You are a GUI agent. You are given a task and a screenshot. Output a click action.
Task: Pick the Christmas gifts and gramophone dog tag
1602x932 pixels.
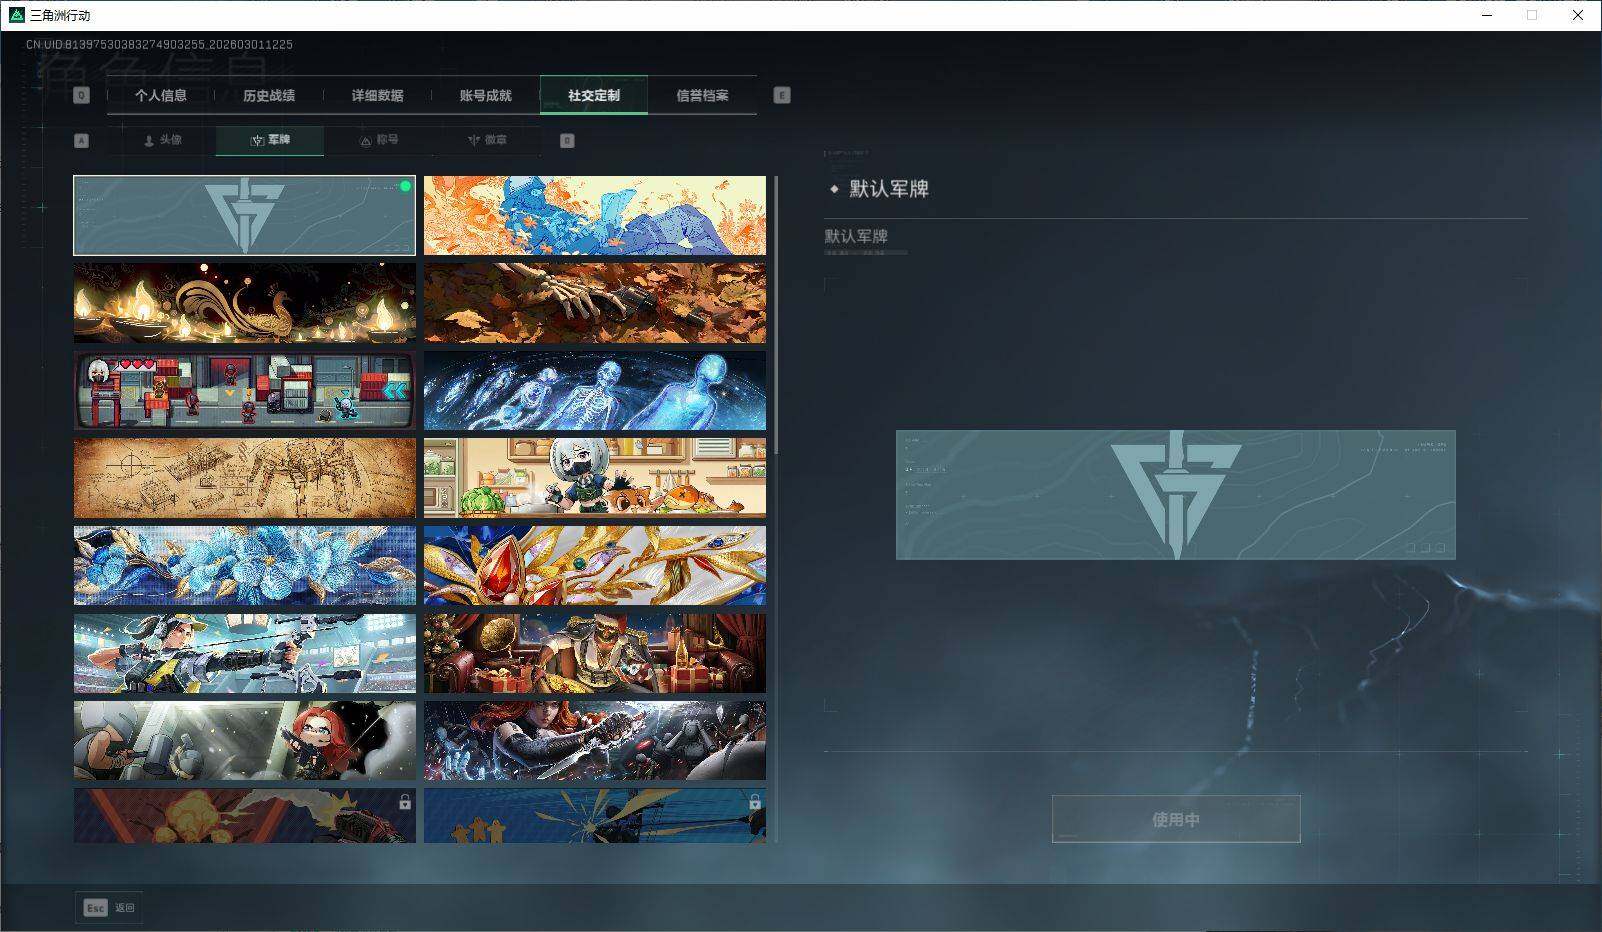click(x=595, y=653)
